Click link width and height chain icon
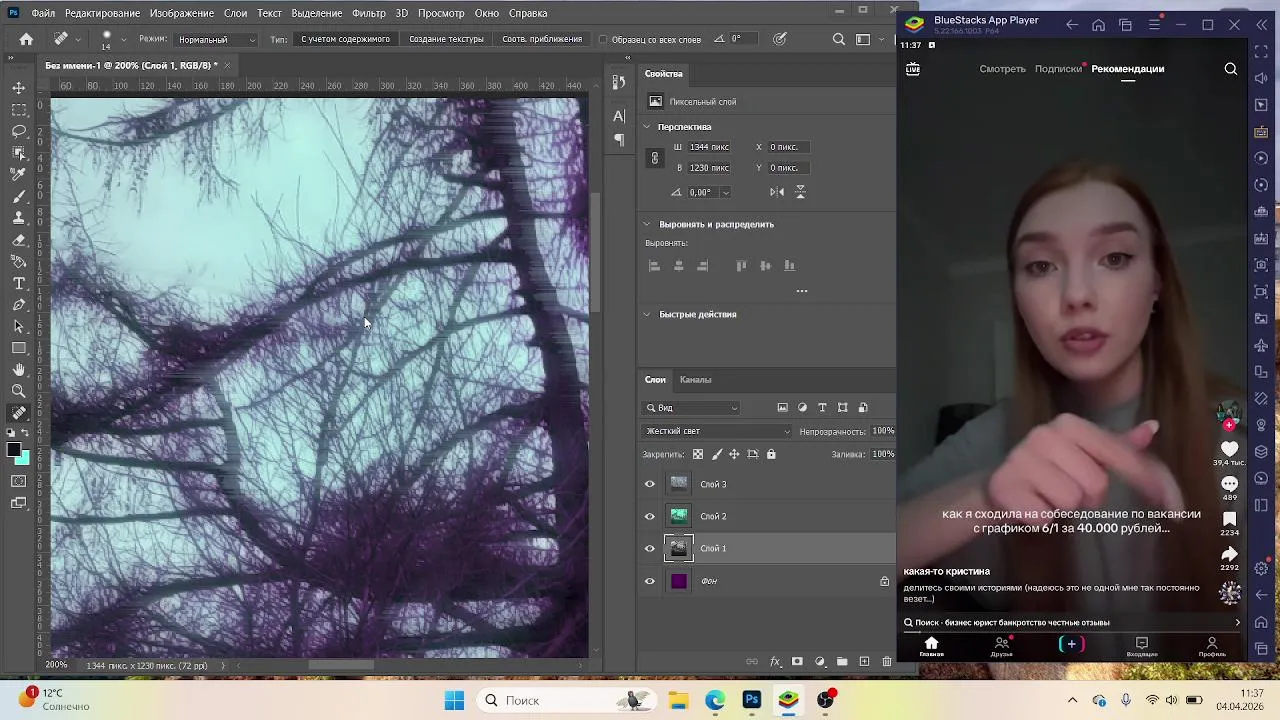Image resolution: width=1280 pixels, height=720 pixels. (x=655, y=157)
